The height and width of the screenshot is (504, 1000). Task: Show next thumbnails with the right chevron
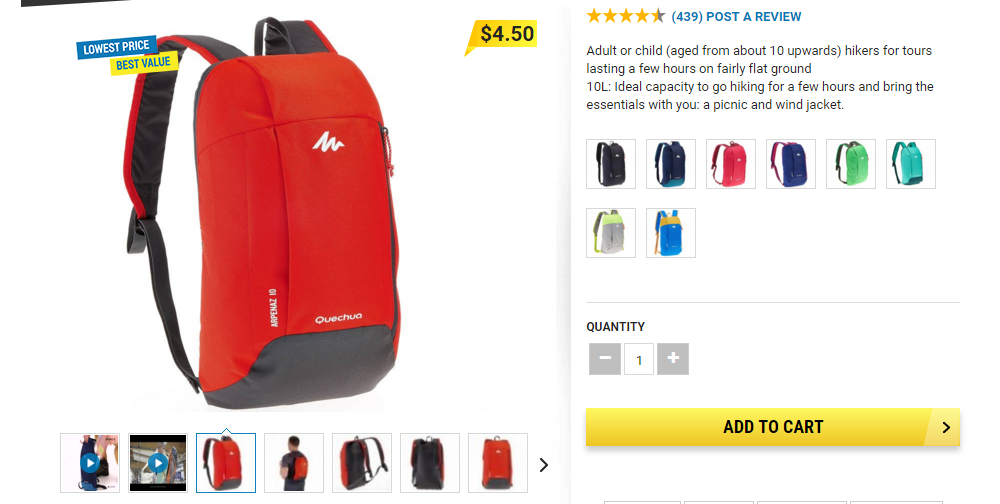[544, 465]
